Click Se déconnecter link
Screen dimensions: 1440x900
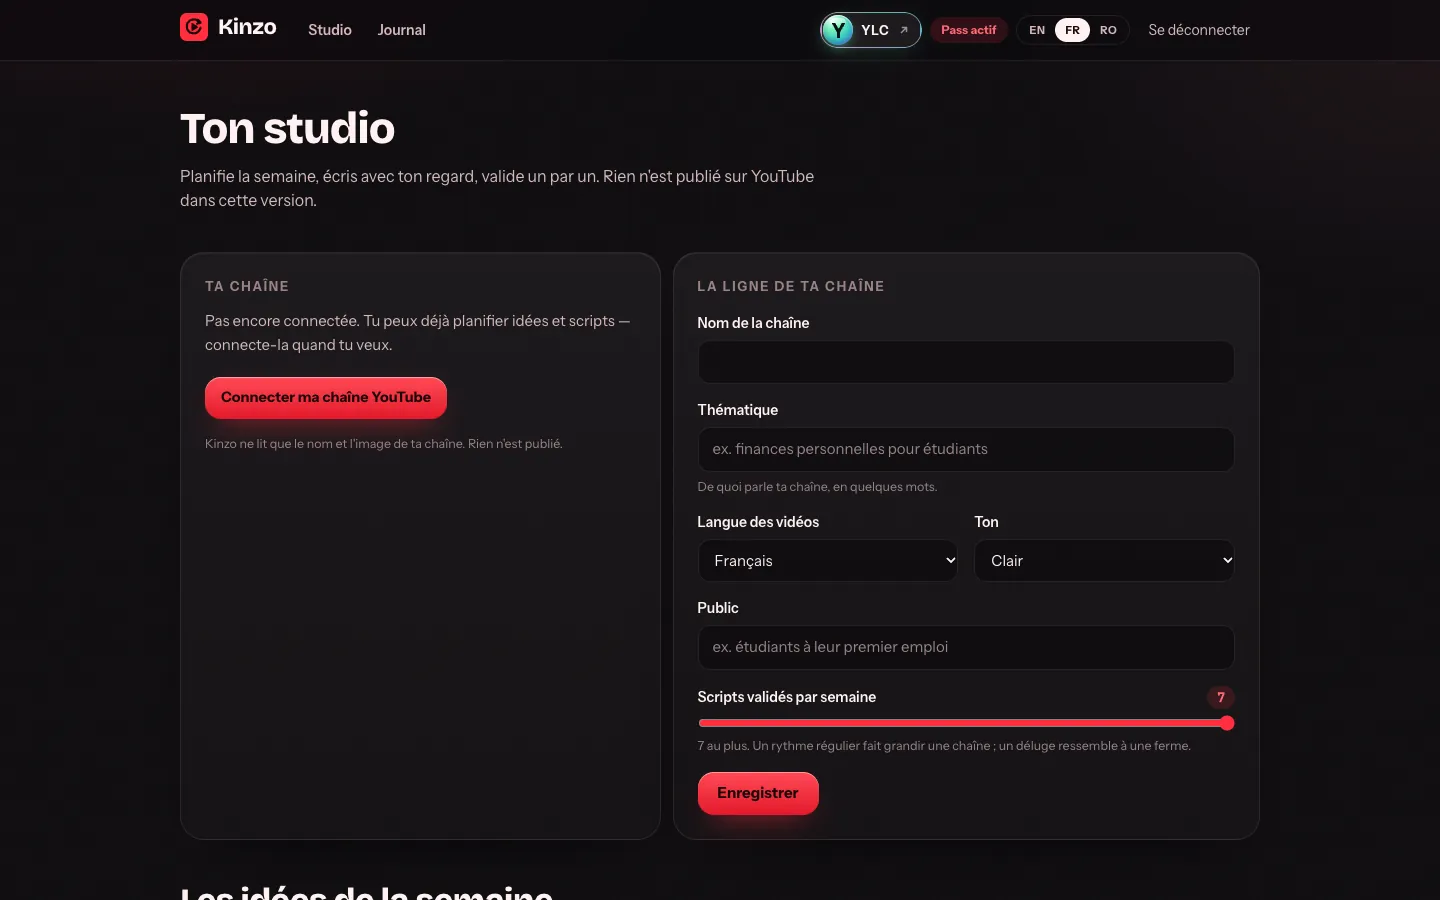(x=1199, y=30)
